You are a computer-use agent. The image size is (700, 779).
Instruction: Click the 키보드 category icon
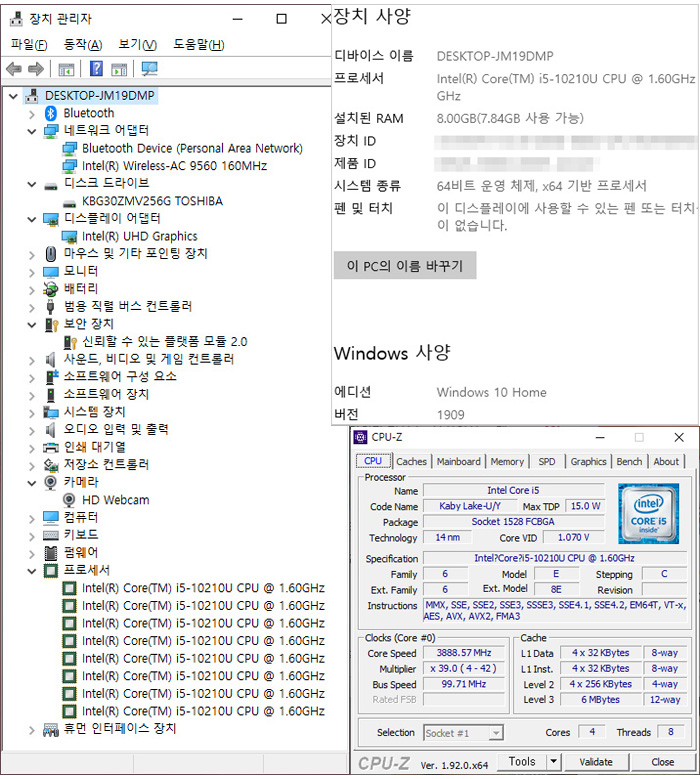[x=51, y=535]
